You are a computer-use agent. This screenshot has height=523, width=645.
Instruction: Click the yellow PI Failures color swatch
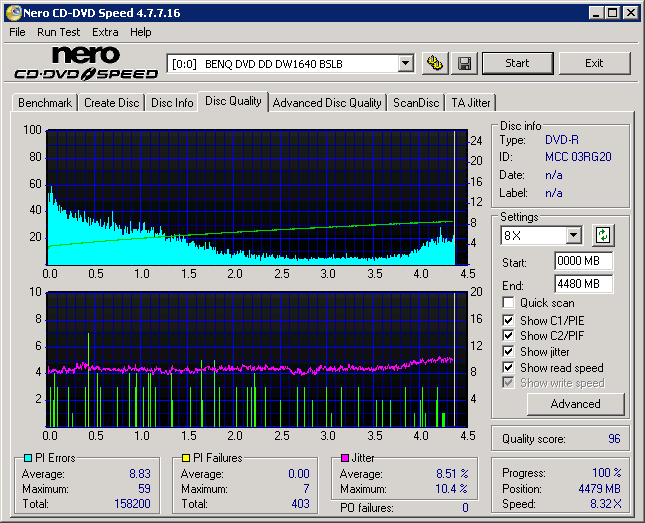pos(186,458)
